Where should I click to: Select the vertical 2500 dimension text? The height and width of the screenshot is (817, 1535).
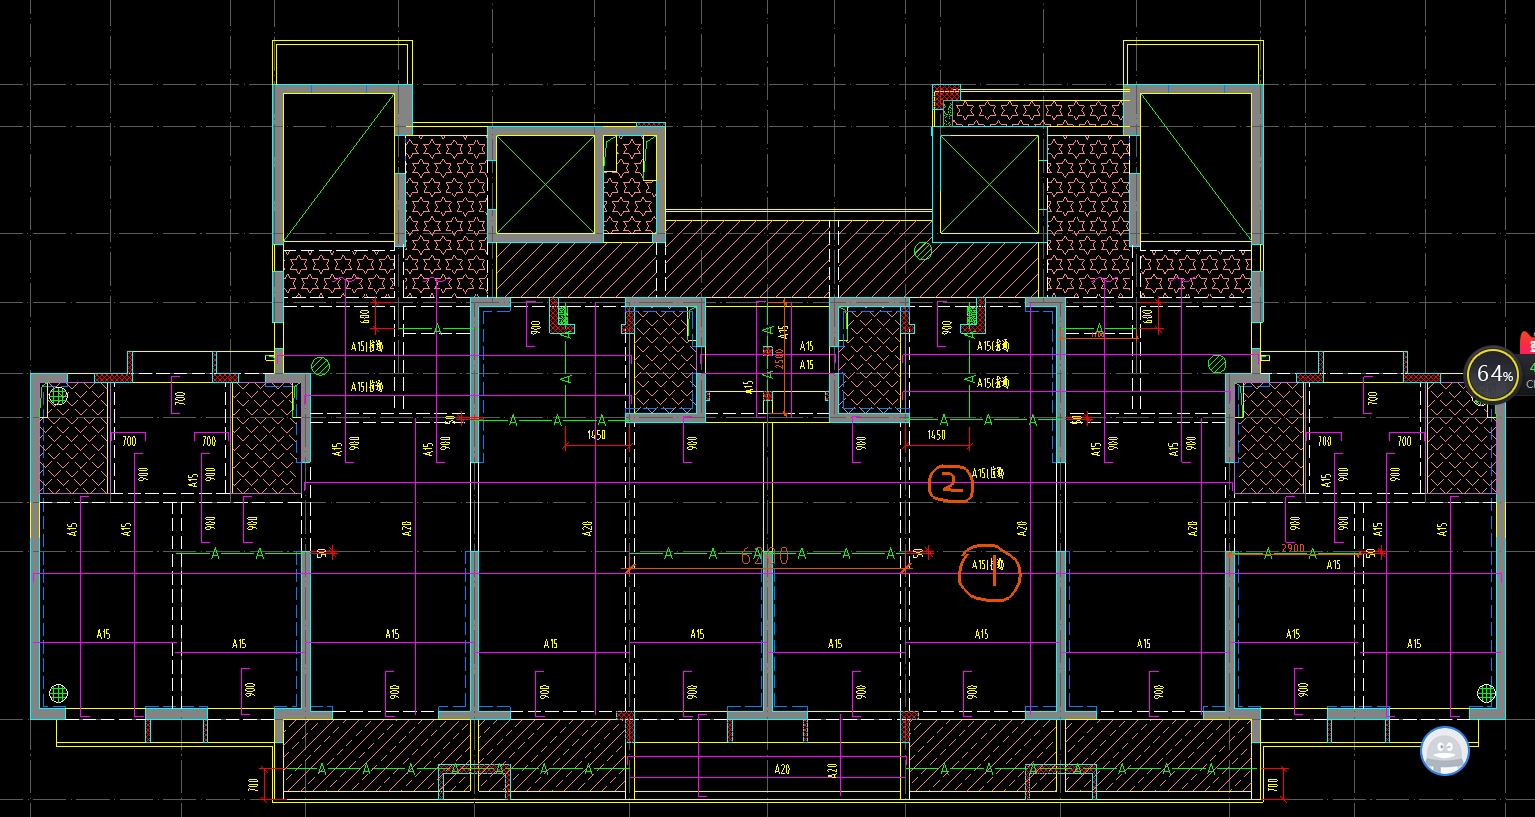779,359
